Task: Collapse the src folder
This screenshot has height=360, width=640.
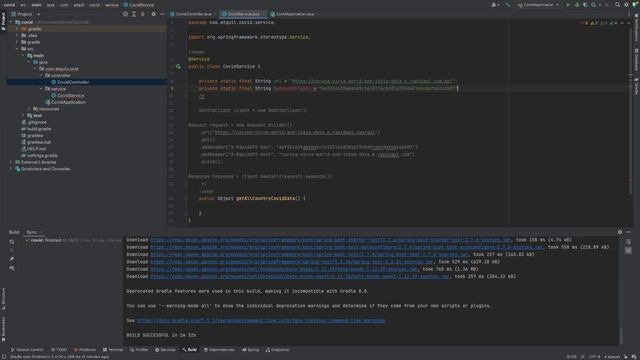Action: (17, 49)
